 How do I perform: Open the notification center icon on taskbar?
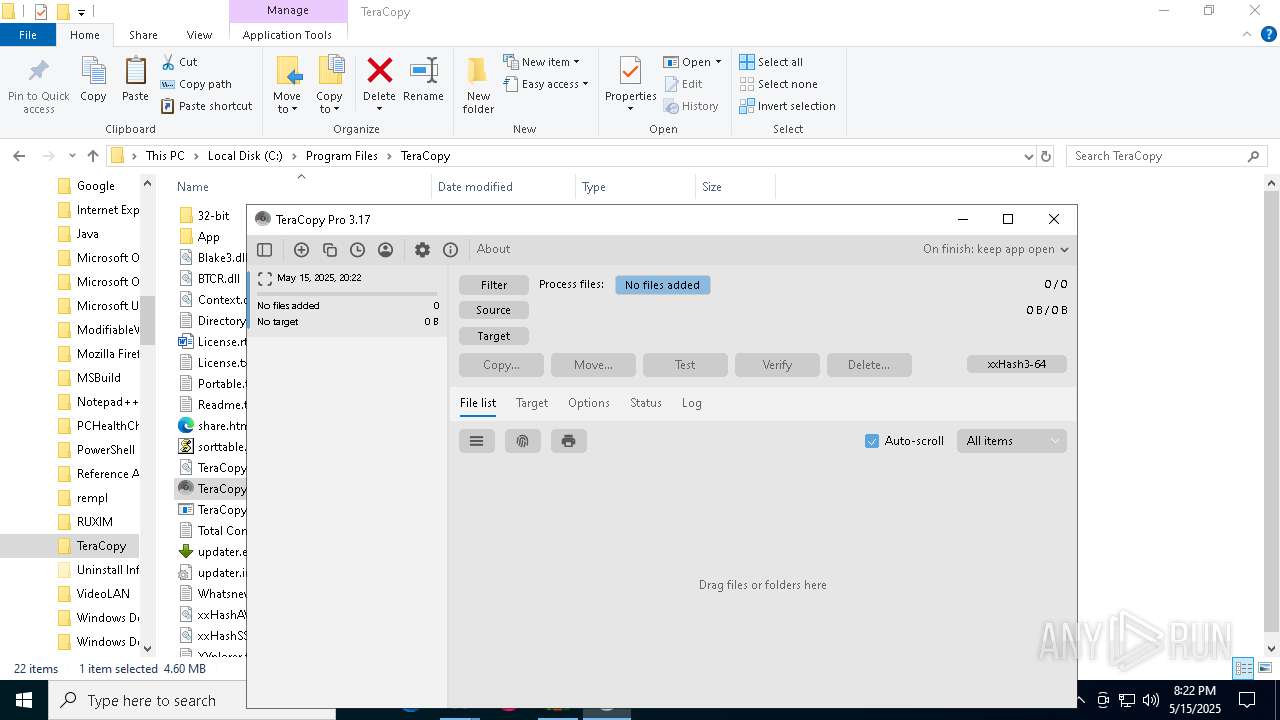click(x=1247, y=700)
